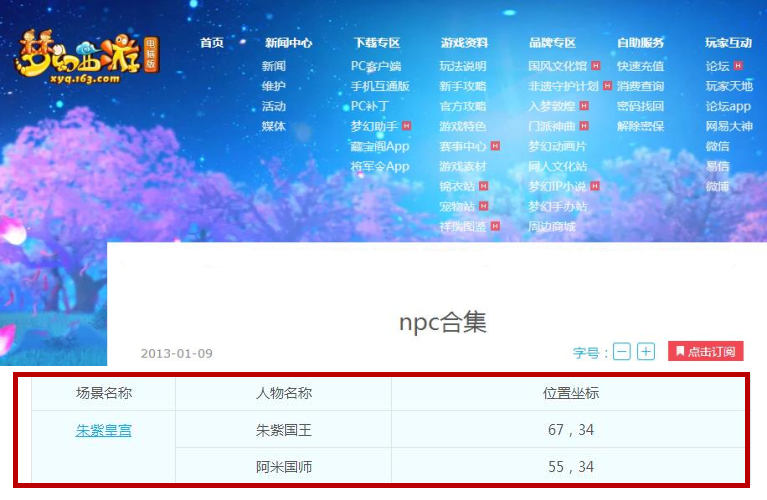Open the 下载专区 menu heading

click(x=377, y=43)
